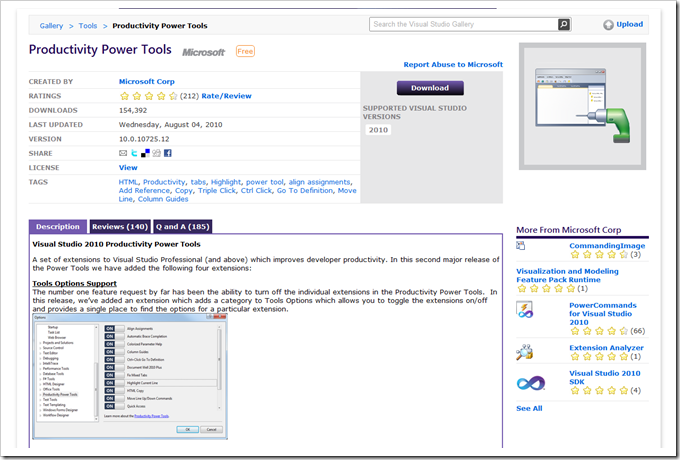The width and height of the screenshot is (680, 460).
Task: Click the CommandingImage extension icon
Action: pyautogui.click(x=520, y=246)
